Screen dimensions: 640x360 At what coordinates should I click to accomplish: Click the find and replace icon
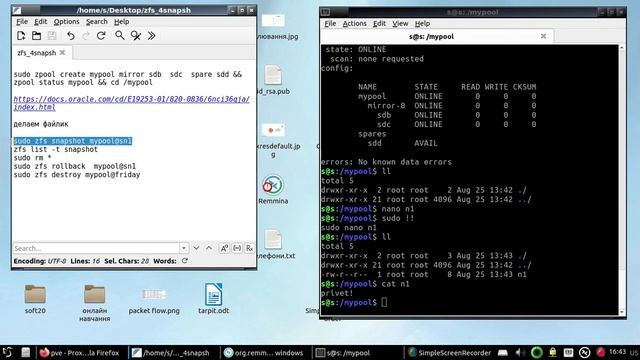[136, 36]
